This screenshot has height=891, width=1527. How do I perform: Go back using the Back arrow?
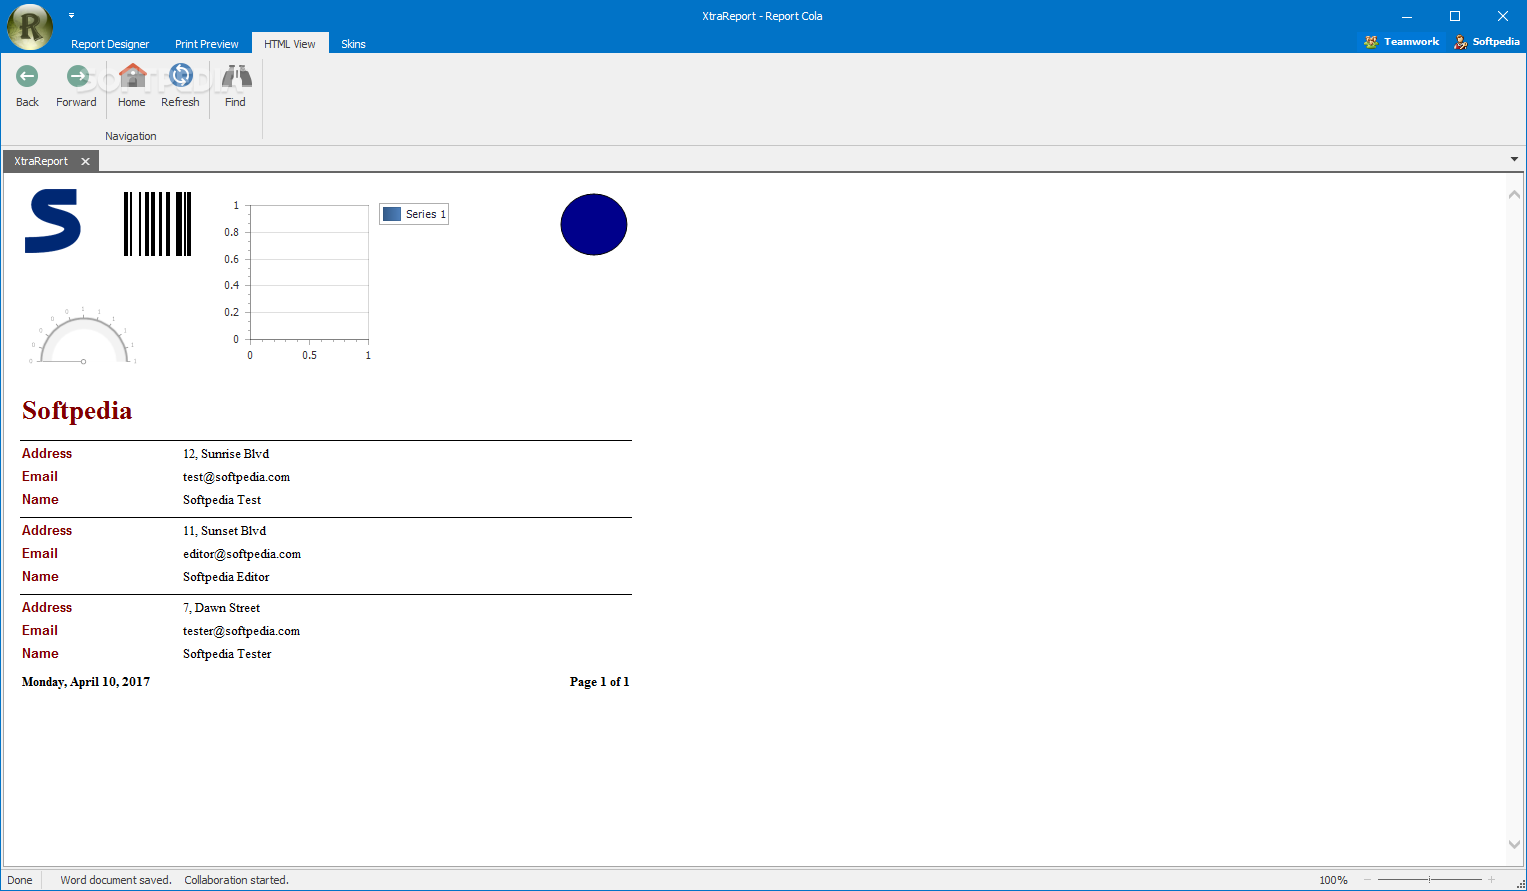[27, 86]
